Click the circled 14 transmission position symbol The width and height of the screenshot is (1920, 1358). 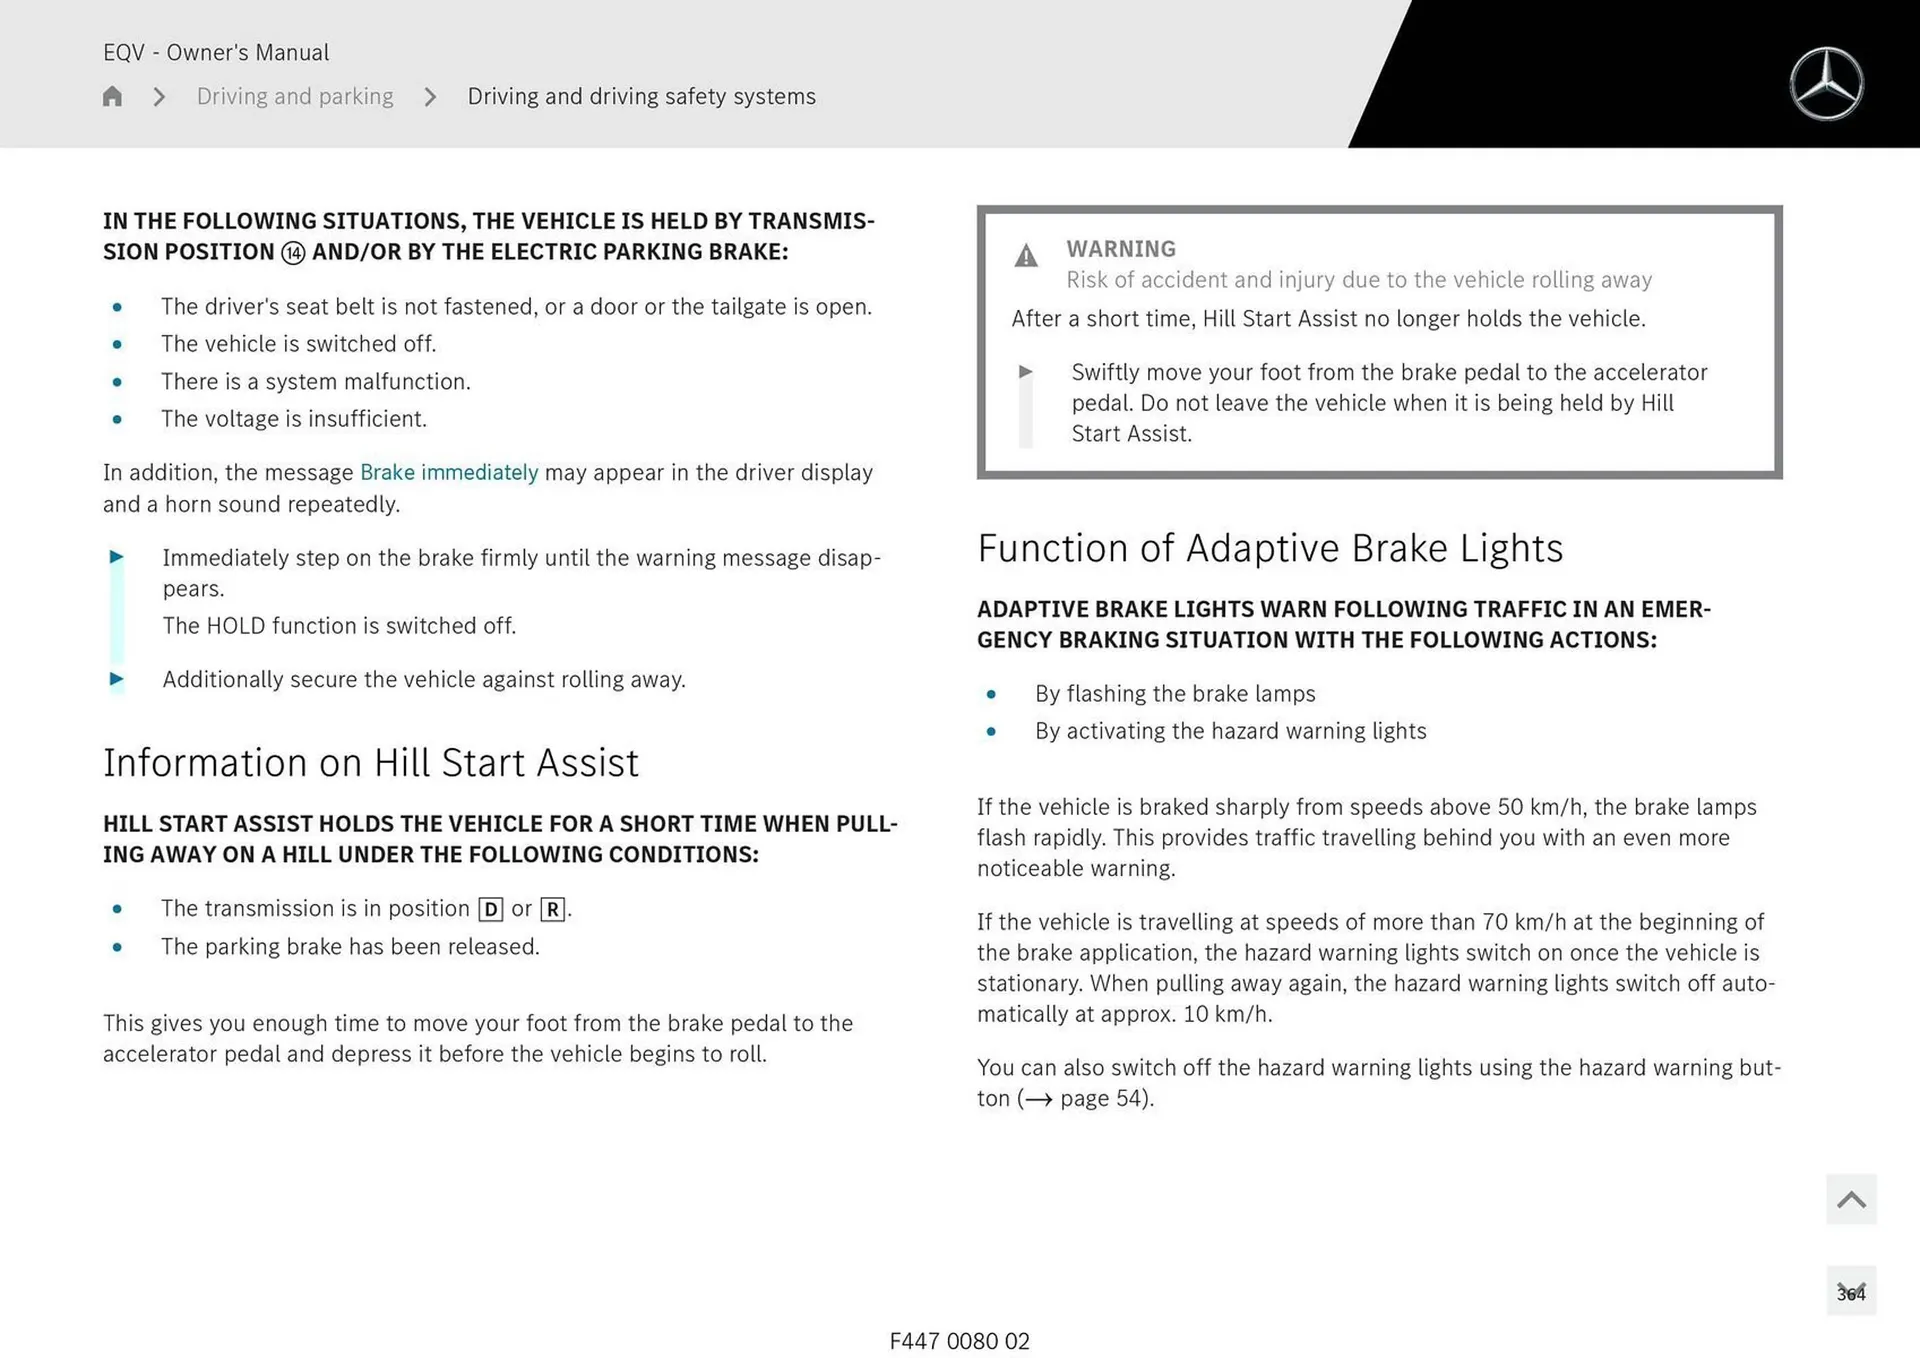tap(293, 252)
